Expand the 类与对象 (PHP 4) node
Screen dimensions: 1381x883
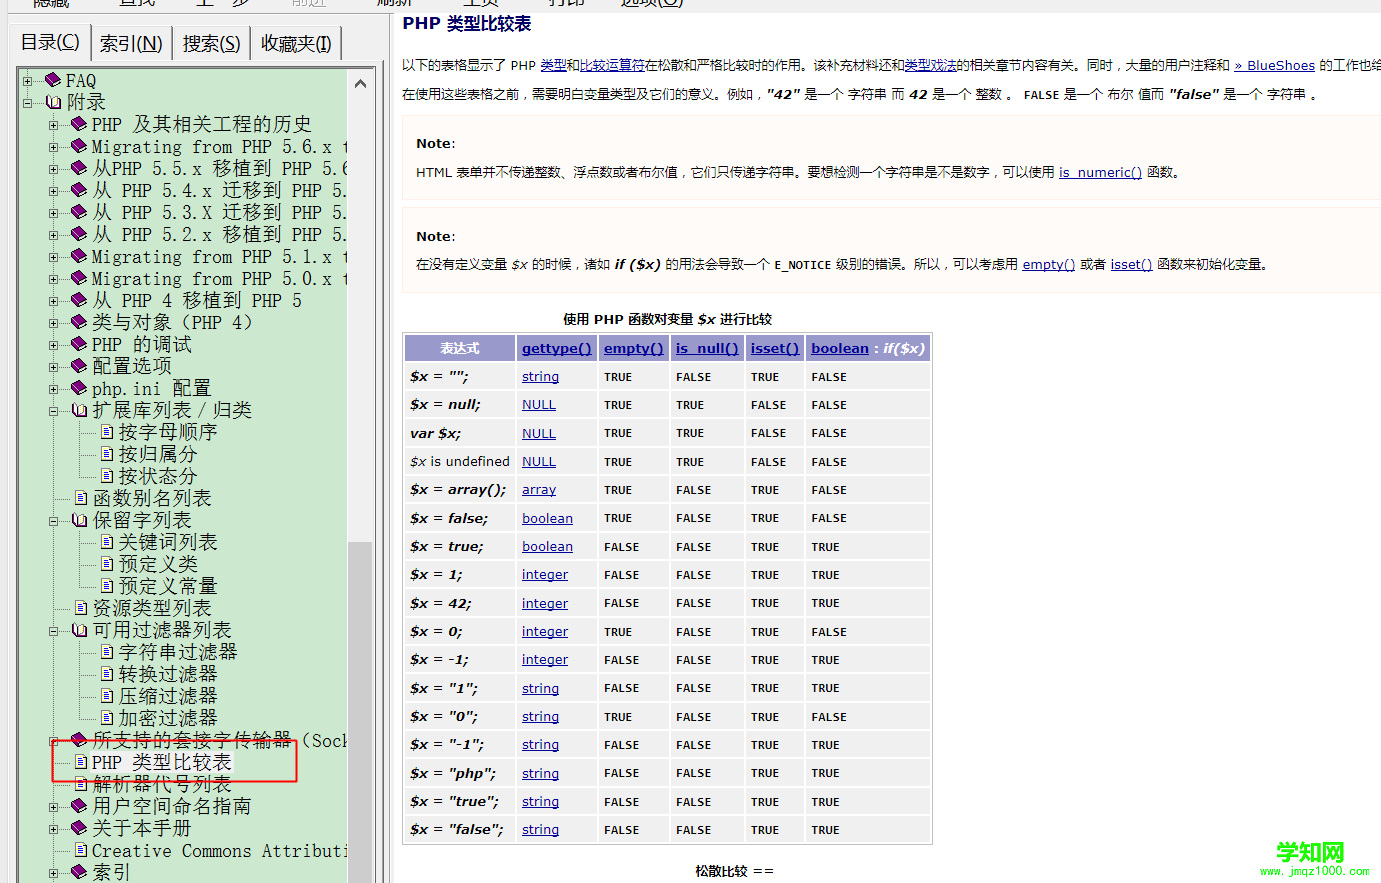pos(54,323)
